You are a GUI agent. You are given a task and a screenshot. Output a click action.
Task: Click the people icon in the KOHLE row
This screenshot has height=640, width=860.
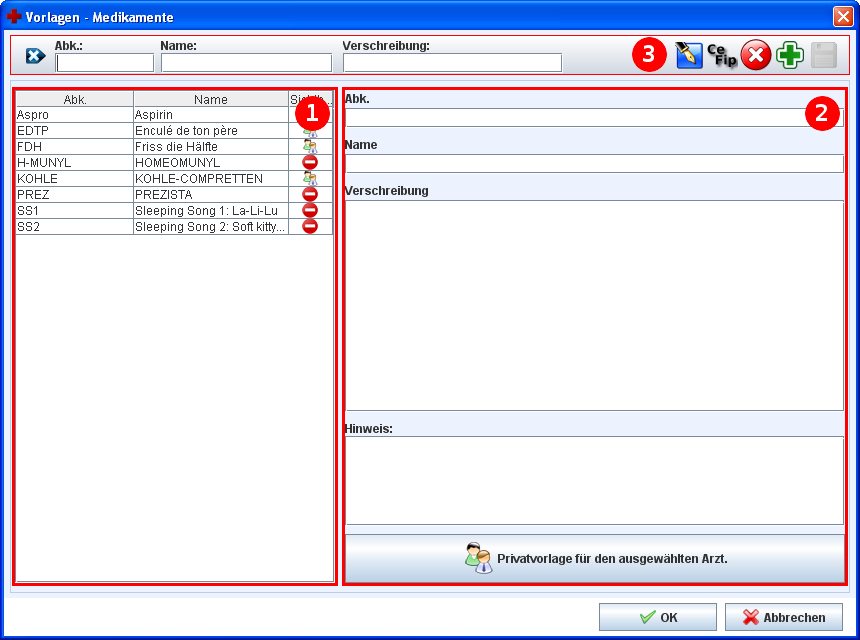pos(310,178)
